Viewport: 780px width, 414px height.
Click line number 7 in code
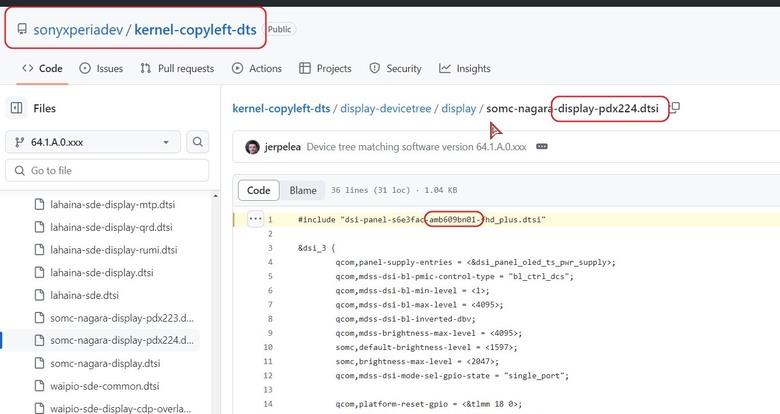coord(270,305)
